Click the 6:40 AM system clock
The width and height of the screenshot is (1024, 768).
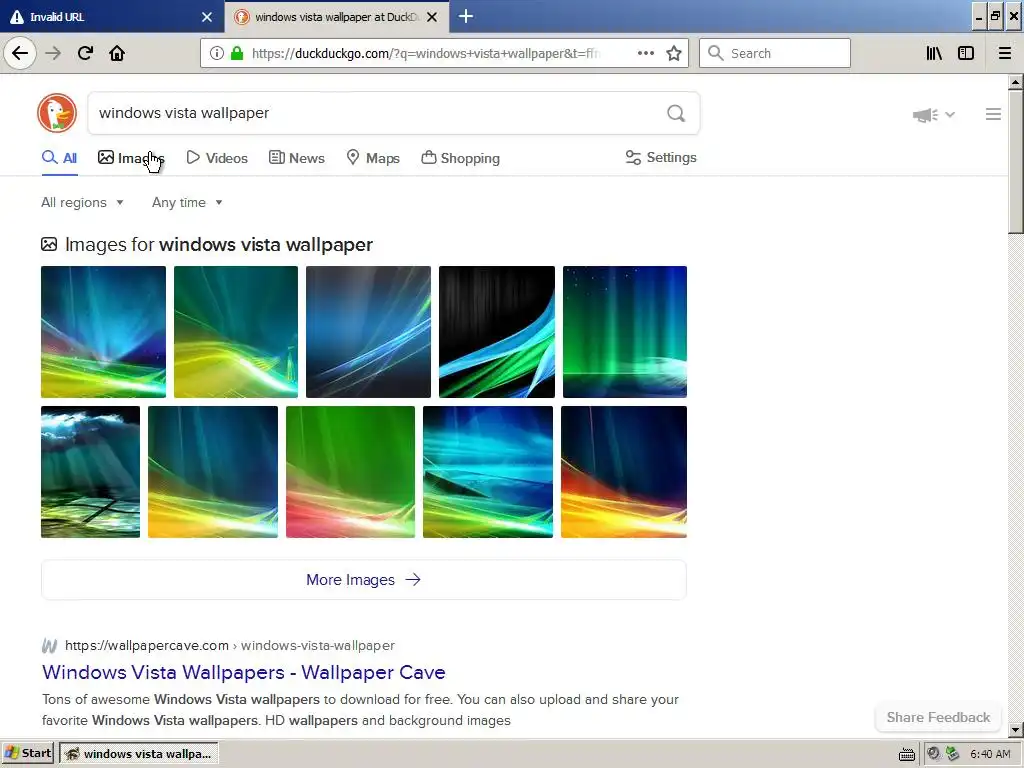[990, 754]
